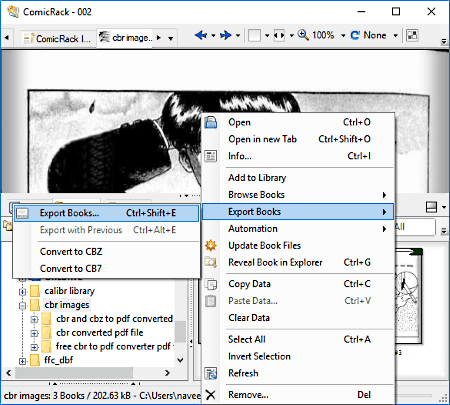450x405 pixels.
Task: Click the fullscreen mode icon in toolbar
Action: [412, 35]
